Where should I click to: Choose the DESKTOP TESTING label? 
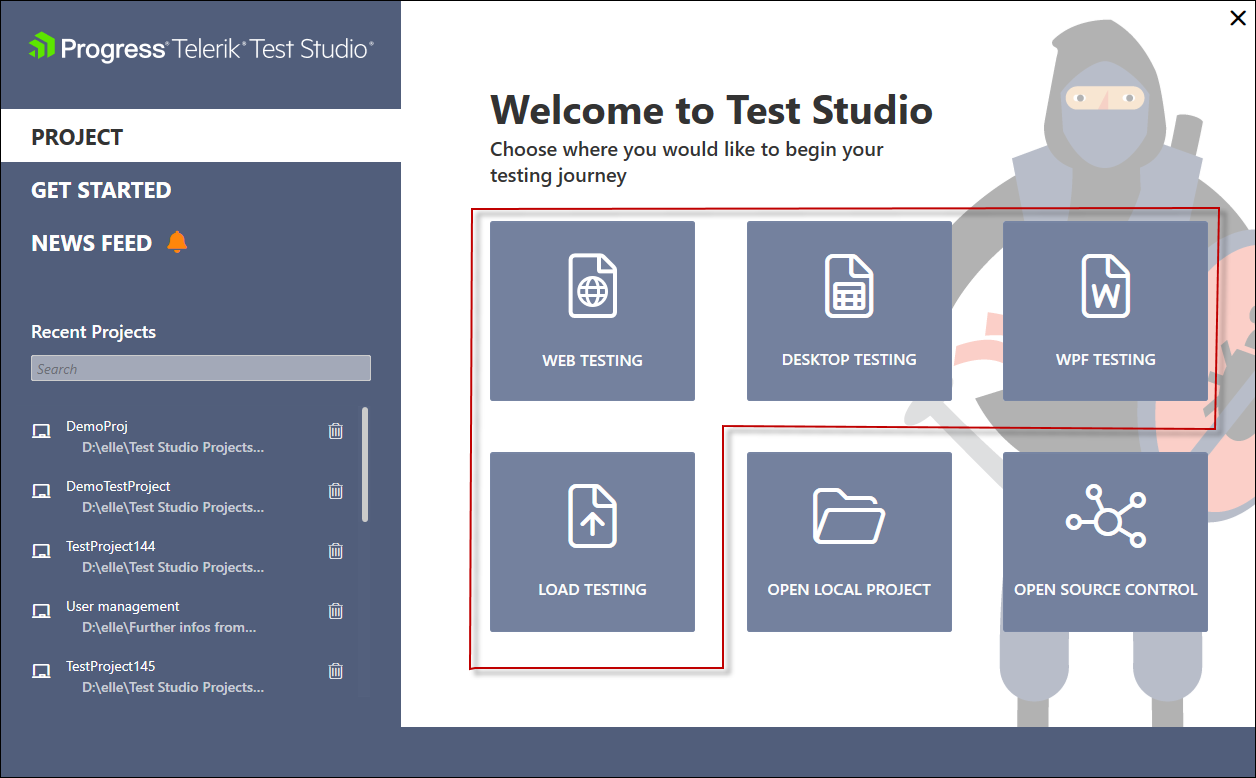coord(849,360)
